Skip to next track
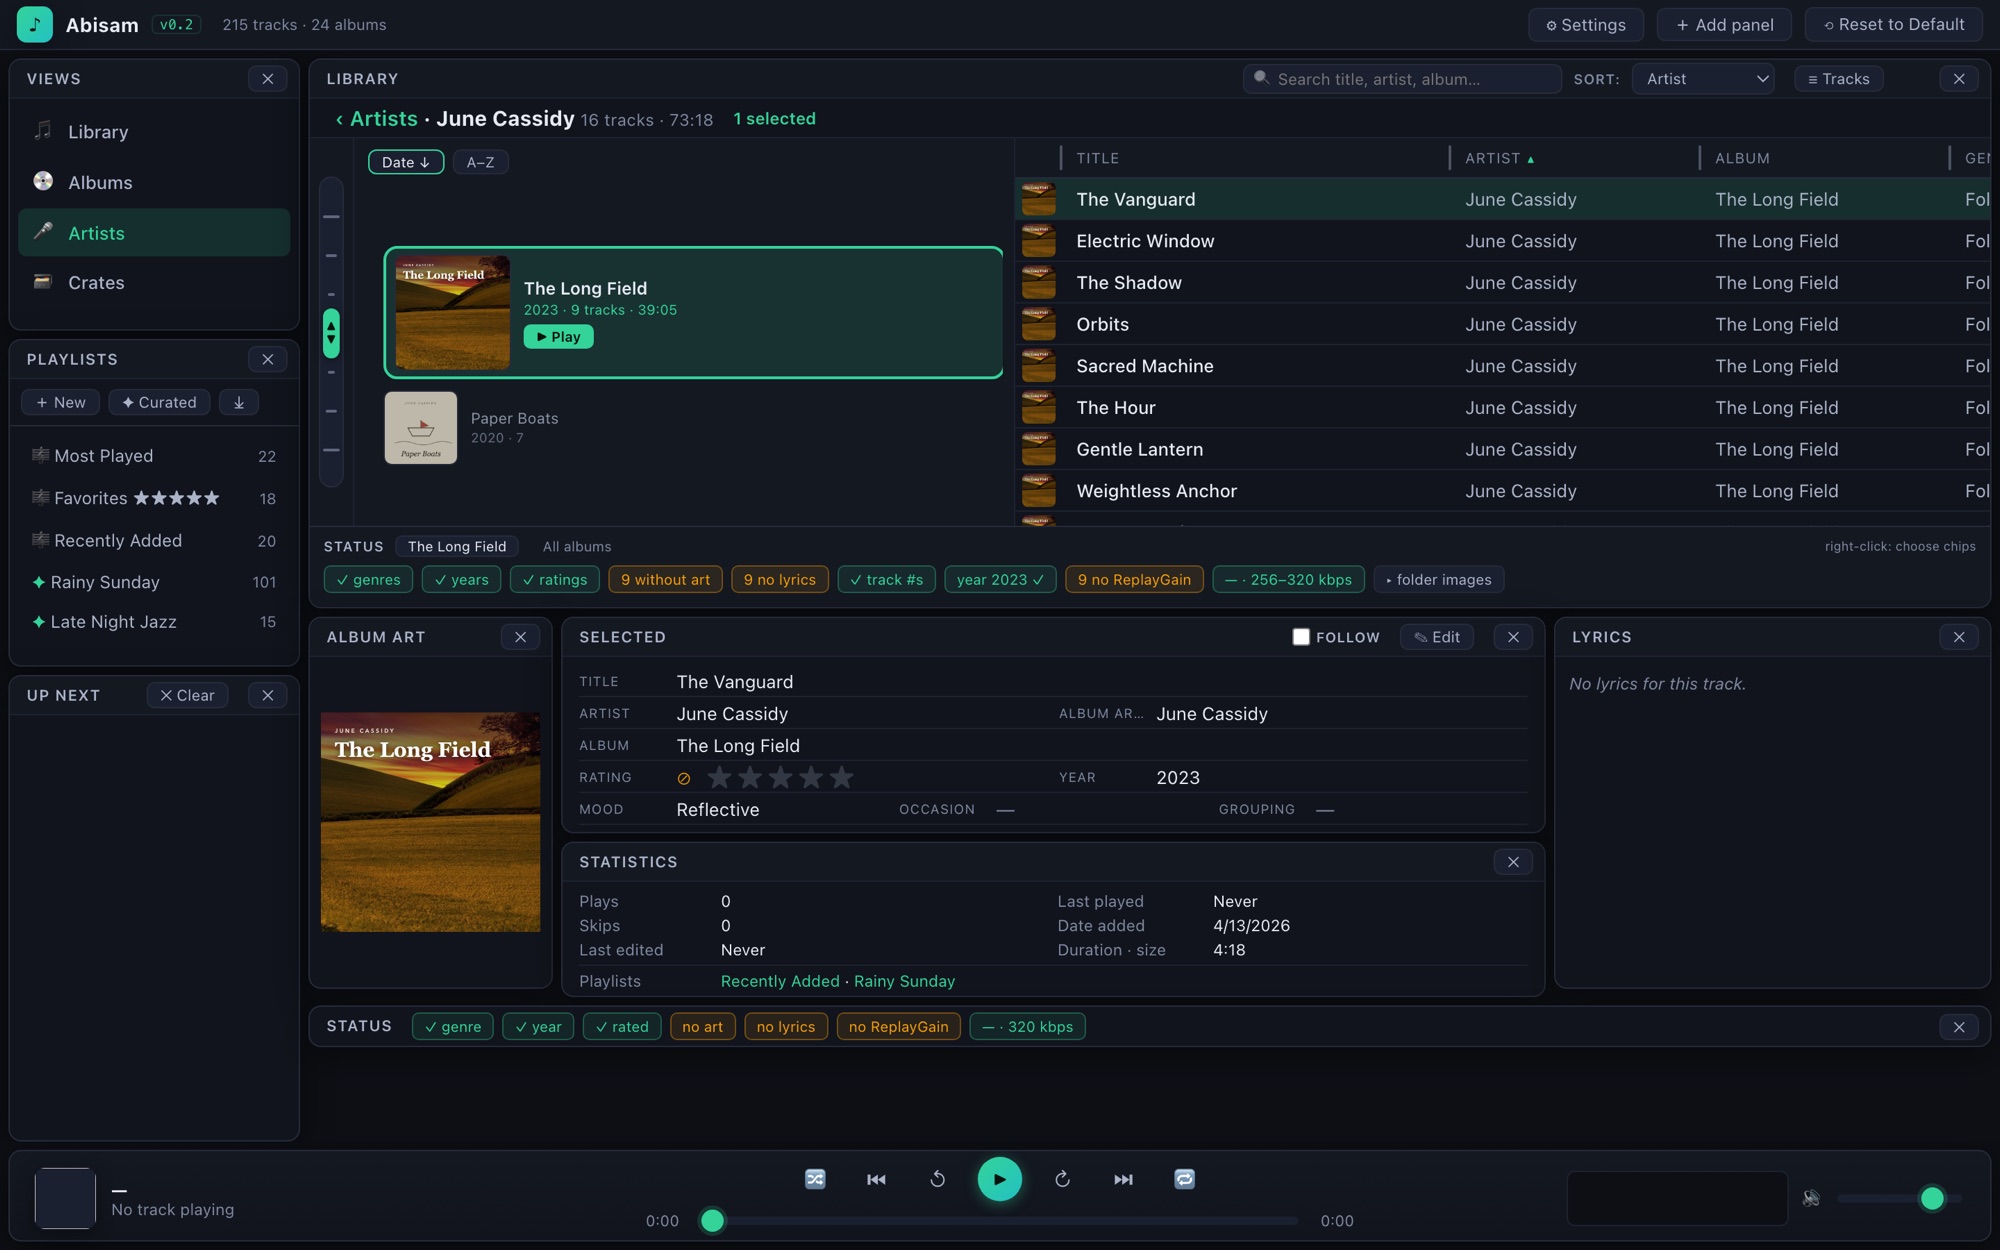Viewport: 2000px width, 1250px height. click(1123, 1179)
